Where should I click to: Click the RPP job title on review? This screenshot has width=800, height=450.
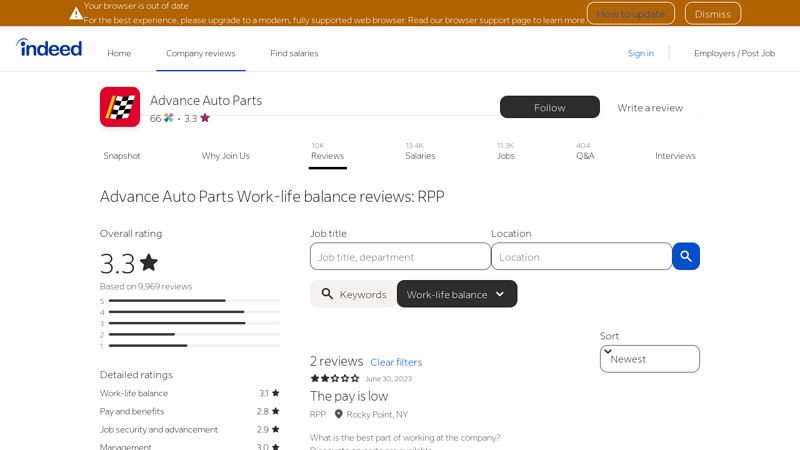[317, 414]
